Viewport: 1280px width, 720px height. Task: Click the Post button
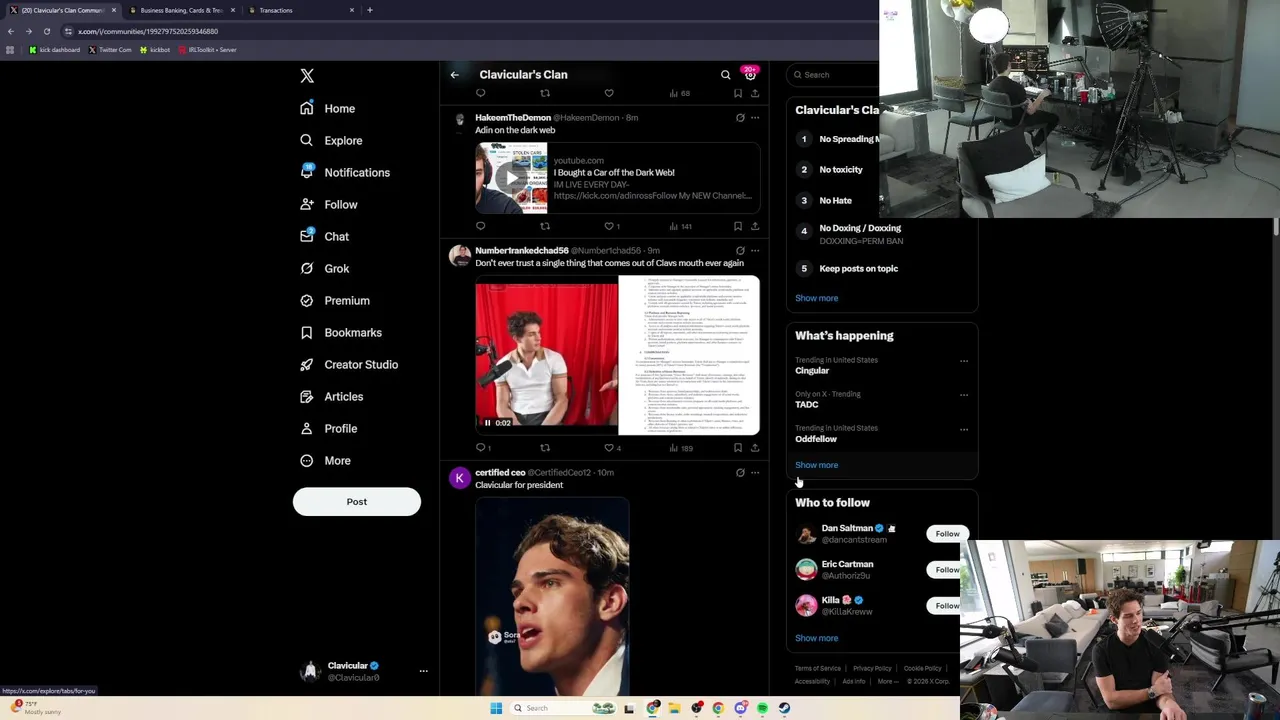tap(357, 502)
